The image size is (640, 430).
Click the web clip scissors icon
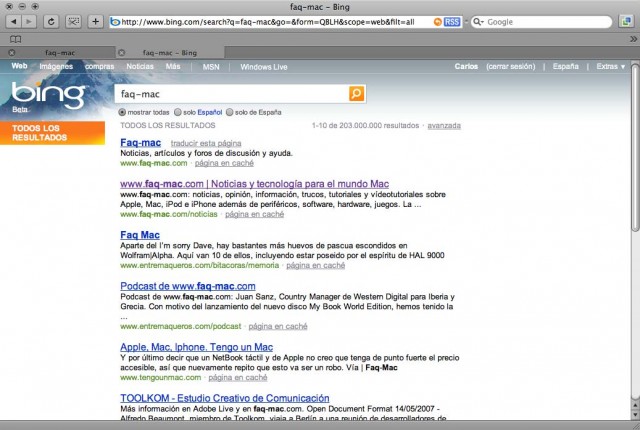click(73, 22)
